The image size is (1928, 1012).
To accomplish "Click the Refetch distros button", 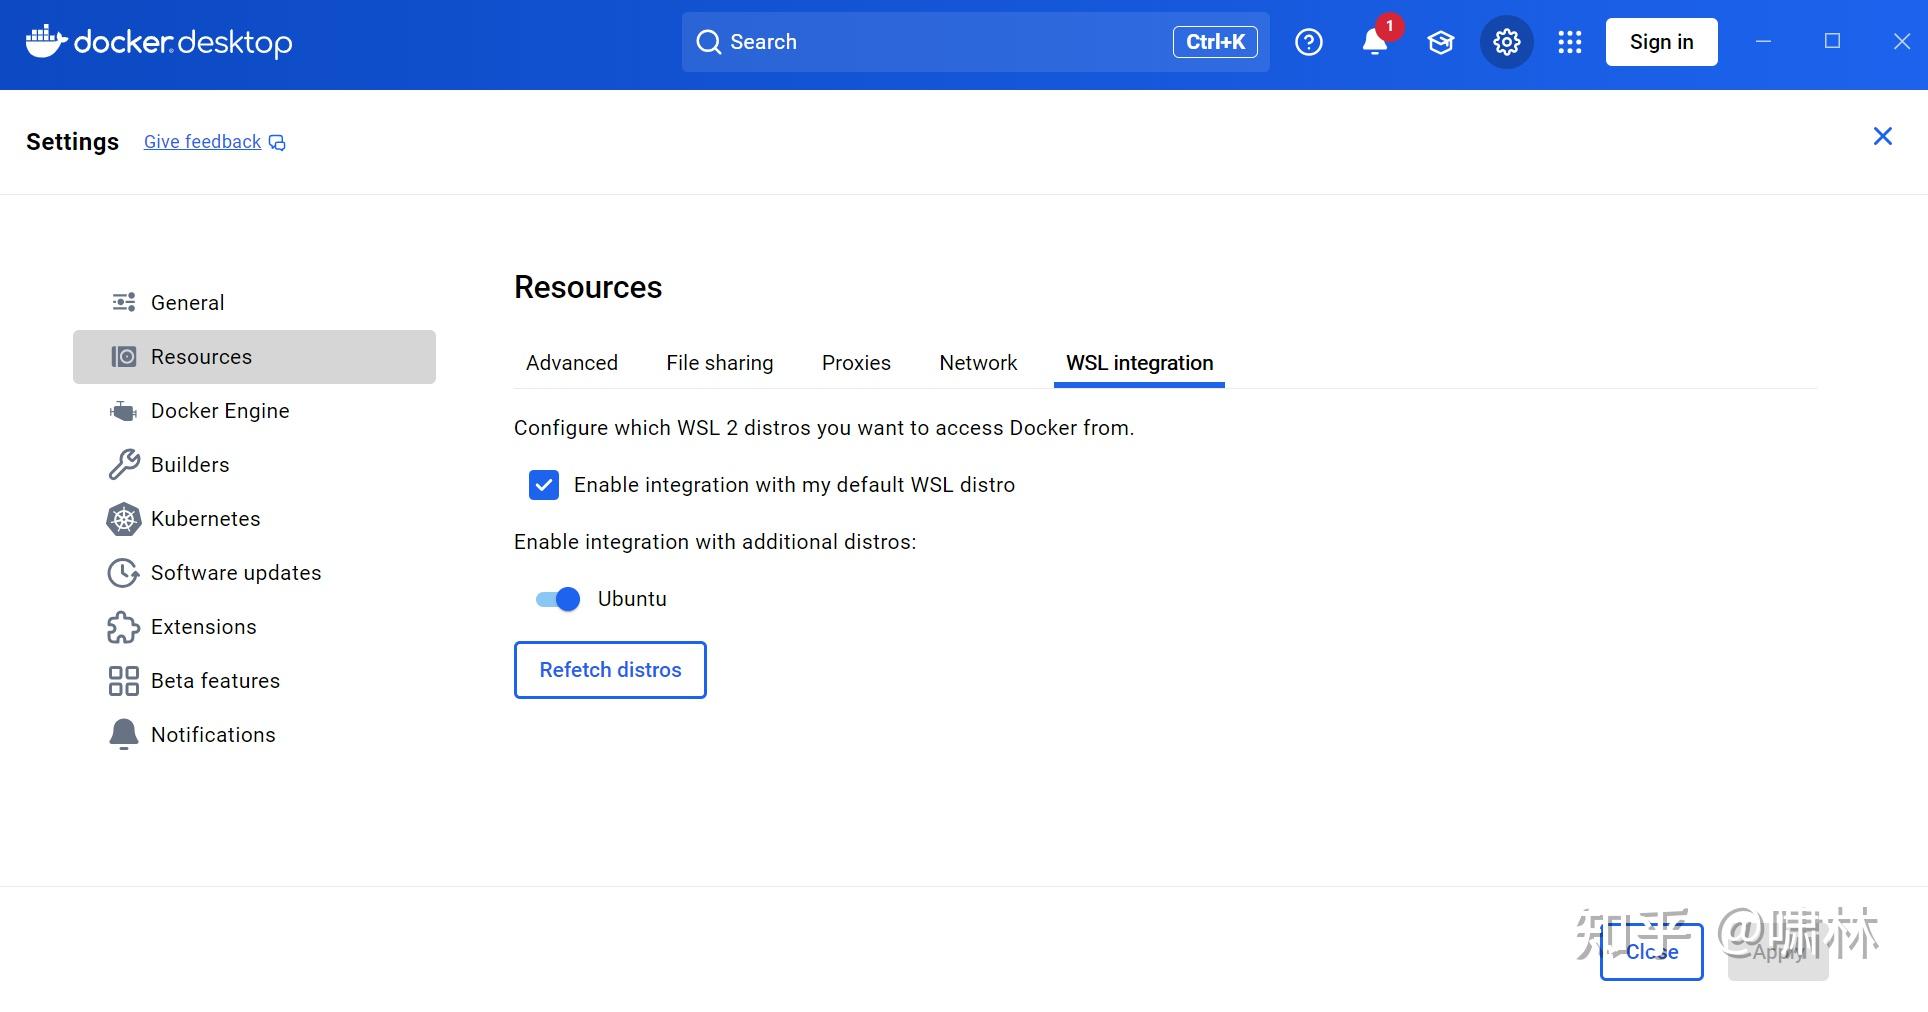I will pos(610,670).
